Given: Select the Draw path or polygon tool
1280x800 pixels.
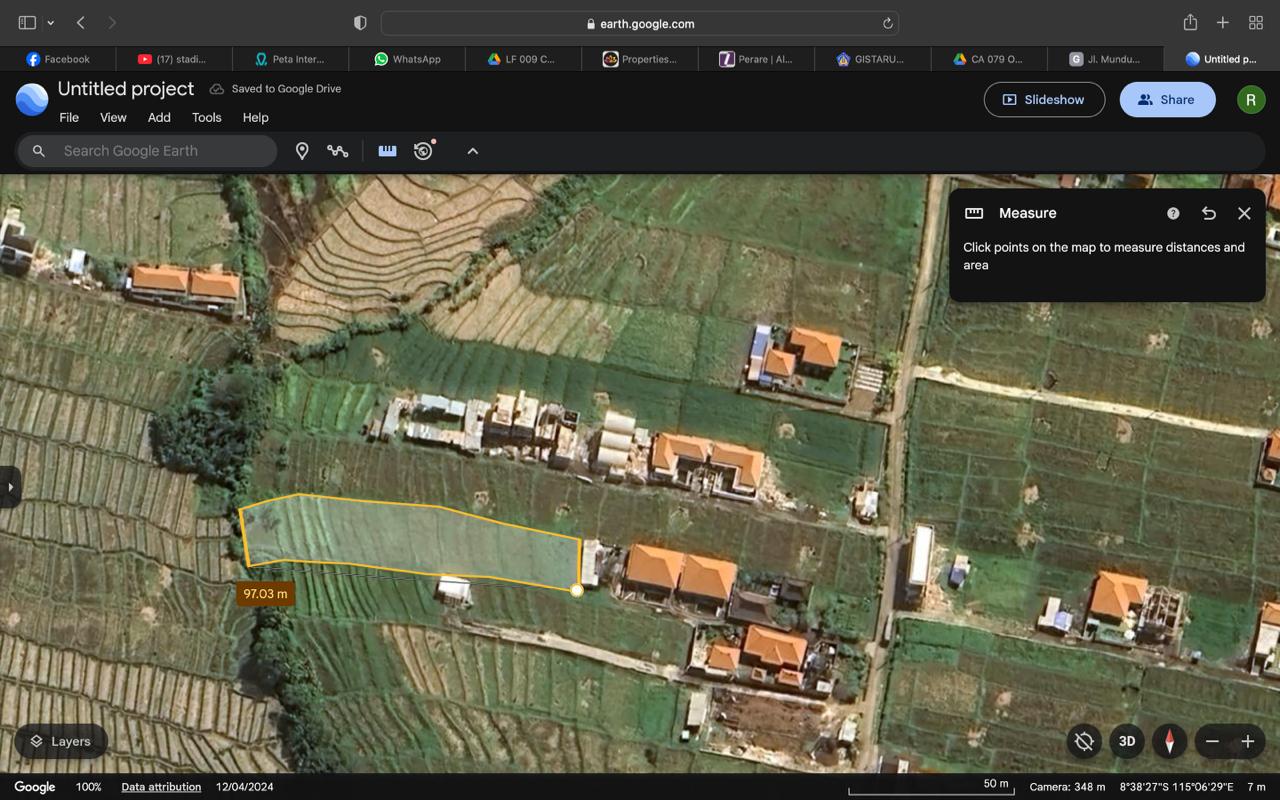Looking at the screenshot, I should (338, 151).
